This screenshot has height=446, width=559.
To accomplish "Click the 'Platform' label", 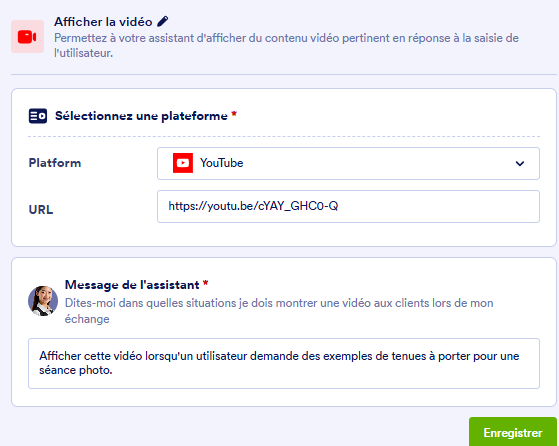I will pyautogui.click(x=55, y=163).
